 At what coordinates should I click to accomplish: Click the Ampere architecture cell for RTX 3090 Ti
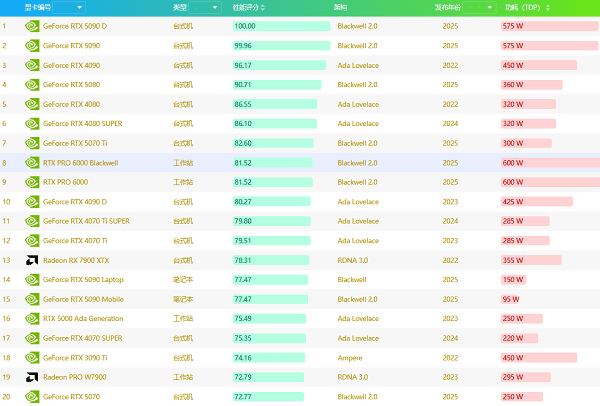(350, 357)
